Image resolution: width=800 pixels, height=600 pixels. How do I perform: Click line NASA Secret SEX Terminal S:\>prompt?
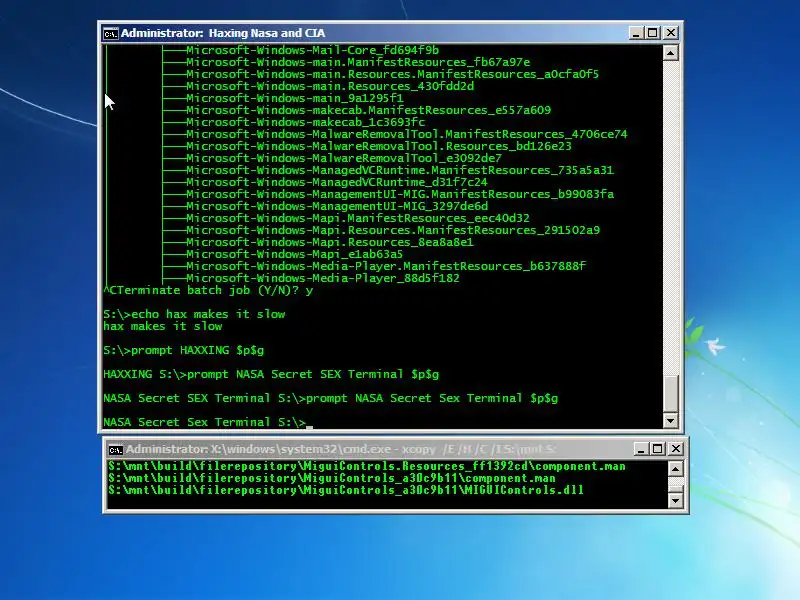[x=331, y=398]
